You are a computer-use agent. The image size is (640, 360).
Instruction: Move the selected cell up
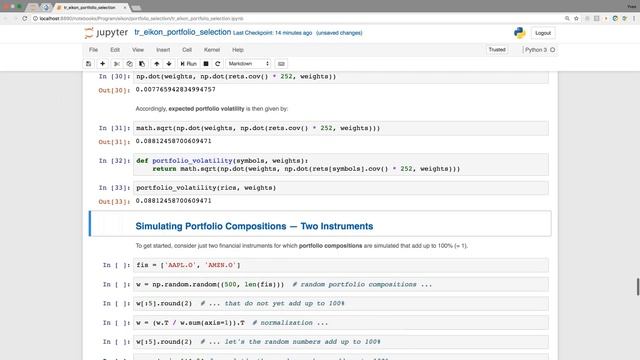tap(157, 64)
